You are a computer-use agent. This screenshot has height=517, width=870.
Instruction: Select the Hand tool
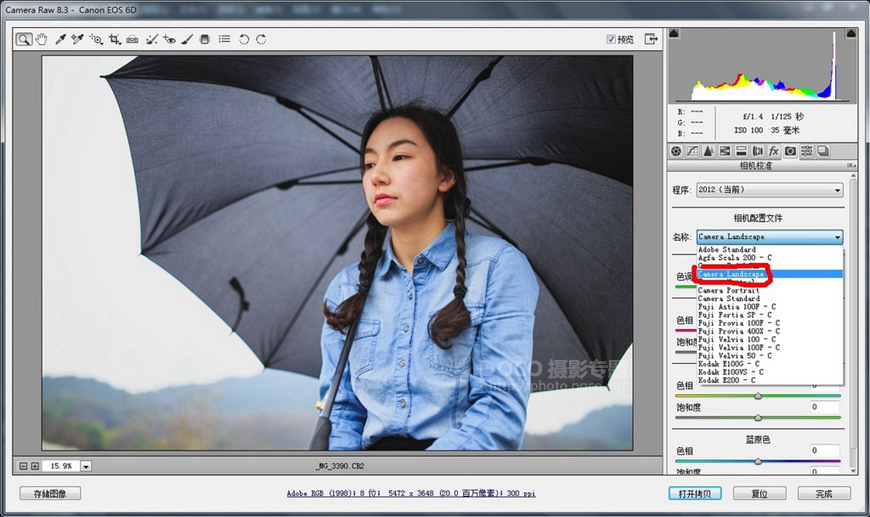42,39
